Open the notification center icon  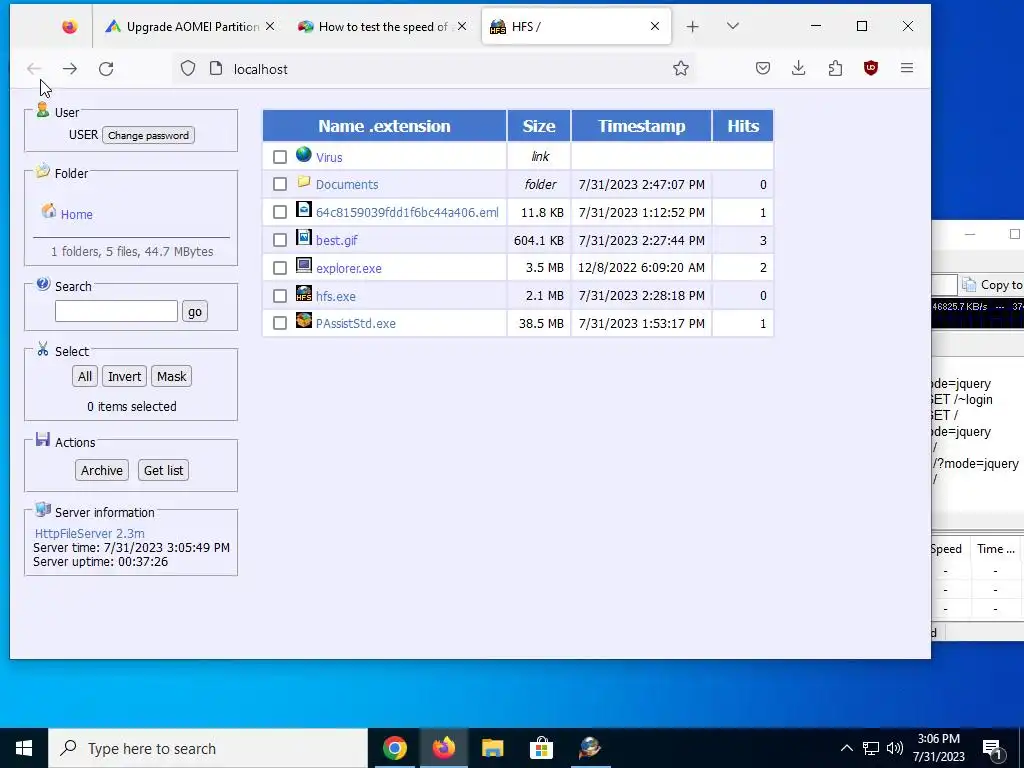tap(992, 748)
